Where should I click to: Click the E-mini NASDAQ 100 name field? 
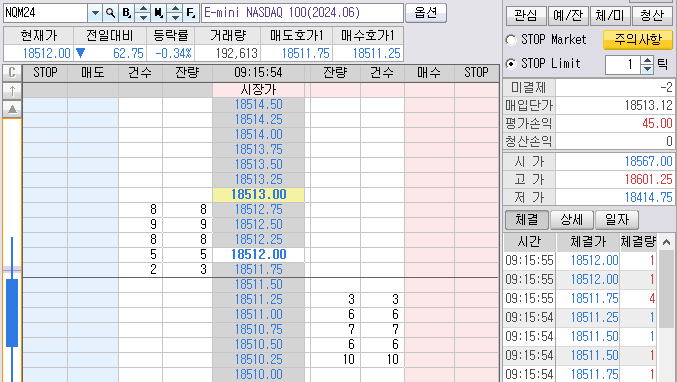pyautogui.click(x=302, y=13)
